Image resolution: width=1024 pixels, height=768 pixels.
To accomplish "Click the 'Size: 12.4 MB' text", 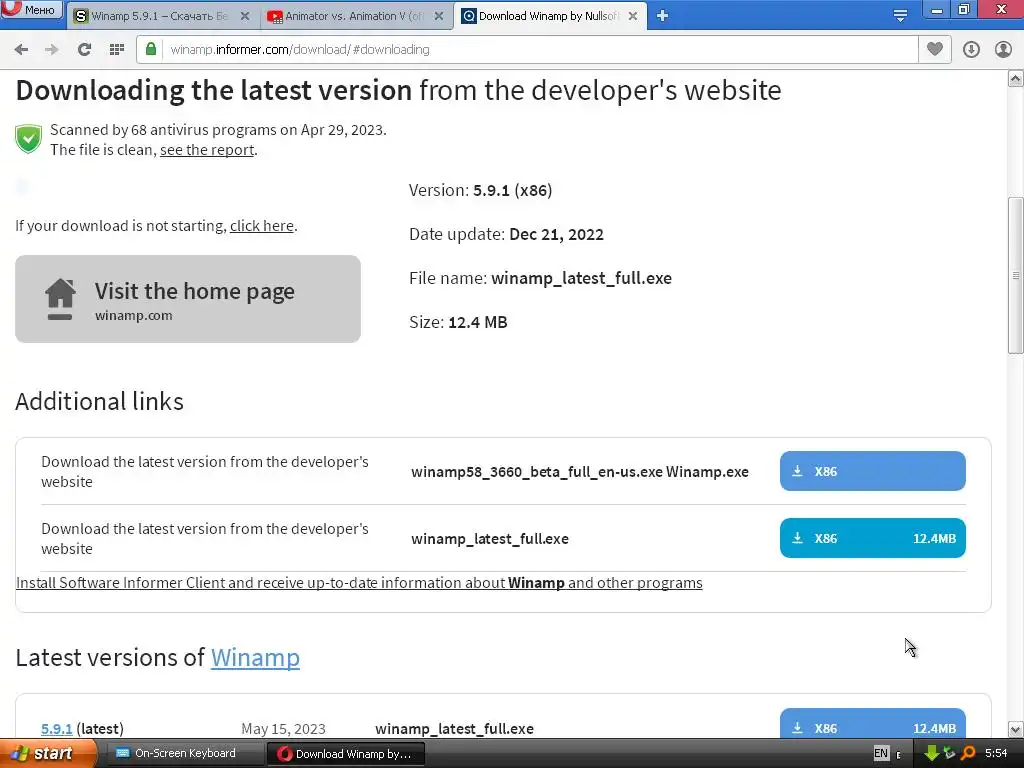I will 458,323.
